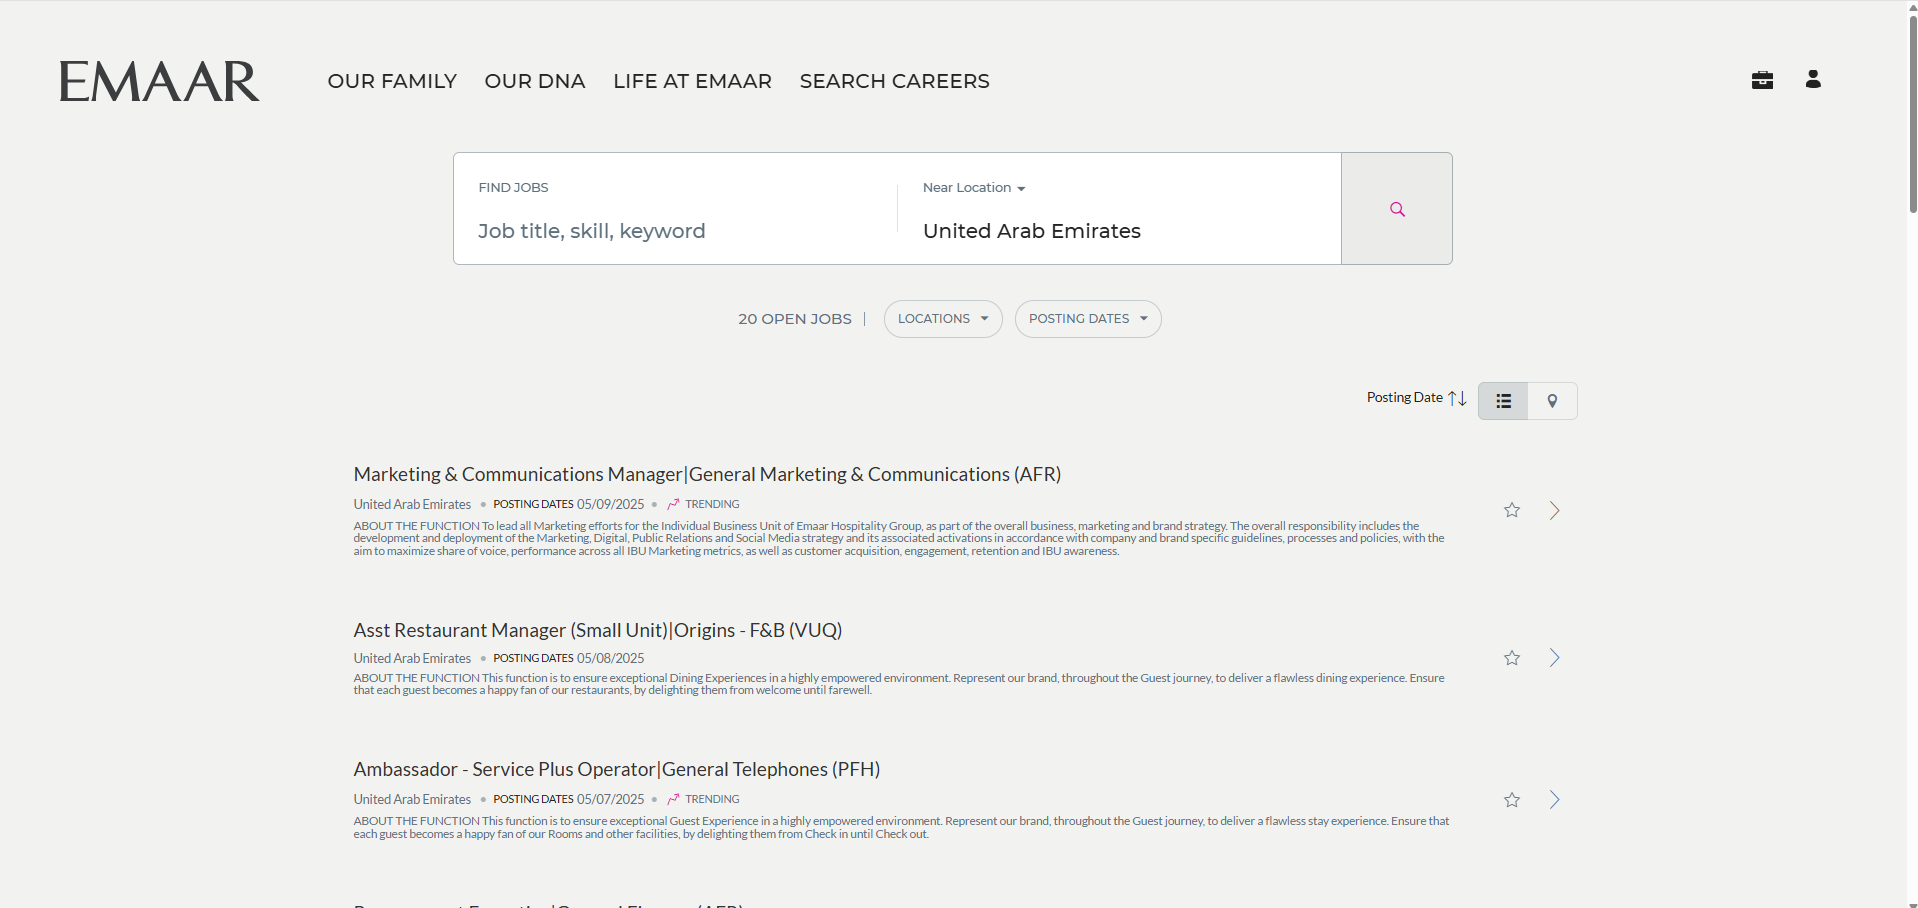Expand the POSTING DATES filter dropdown
This screenshot has height=908, width=1918.
click(x=1088, y=319)
